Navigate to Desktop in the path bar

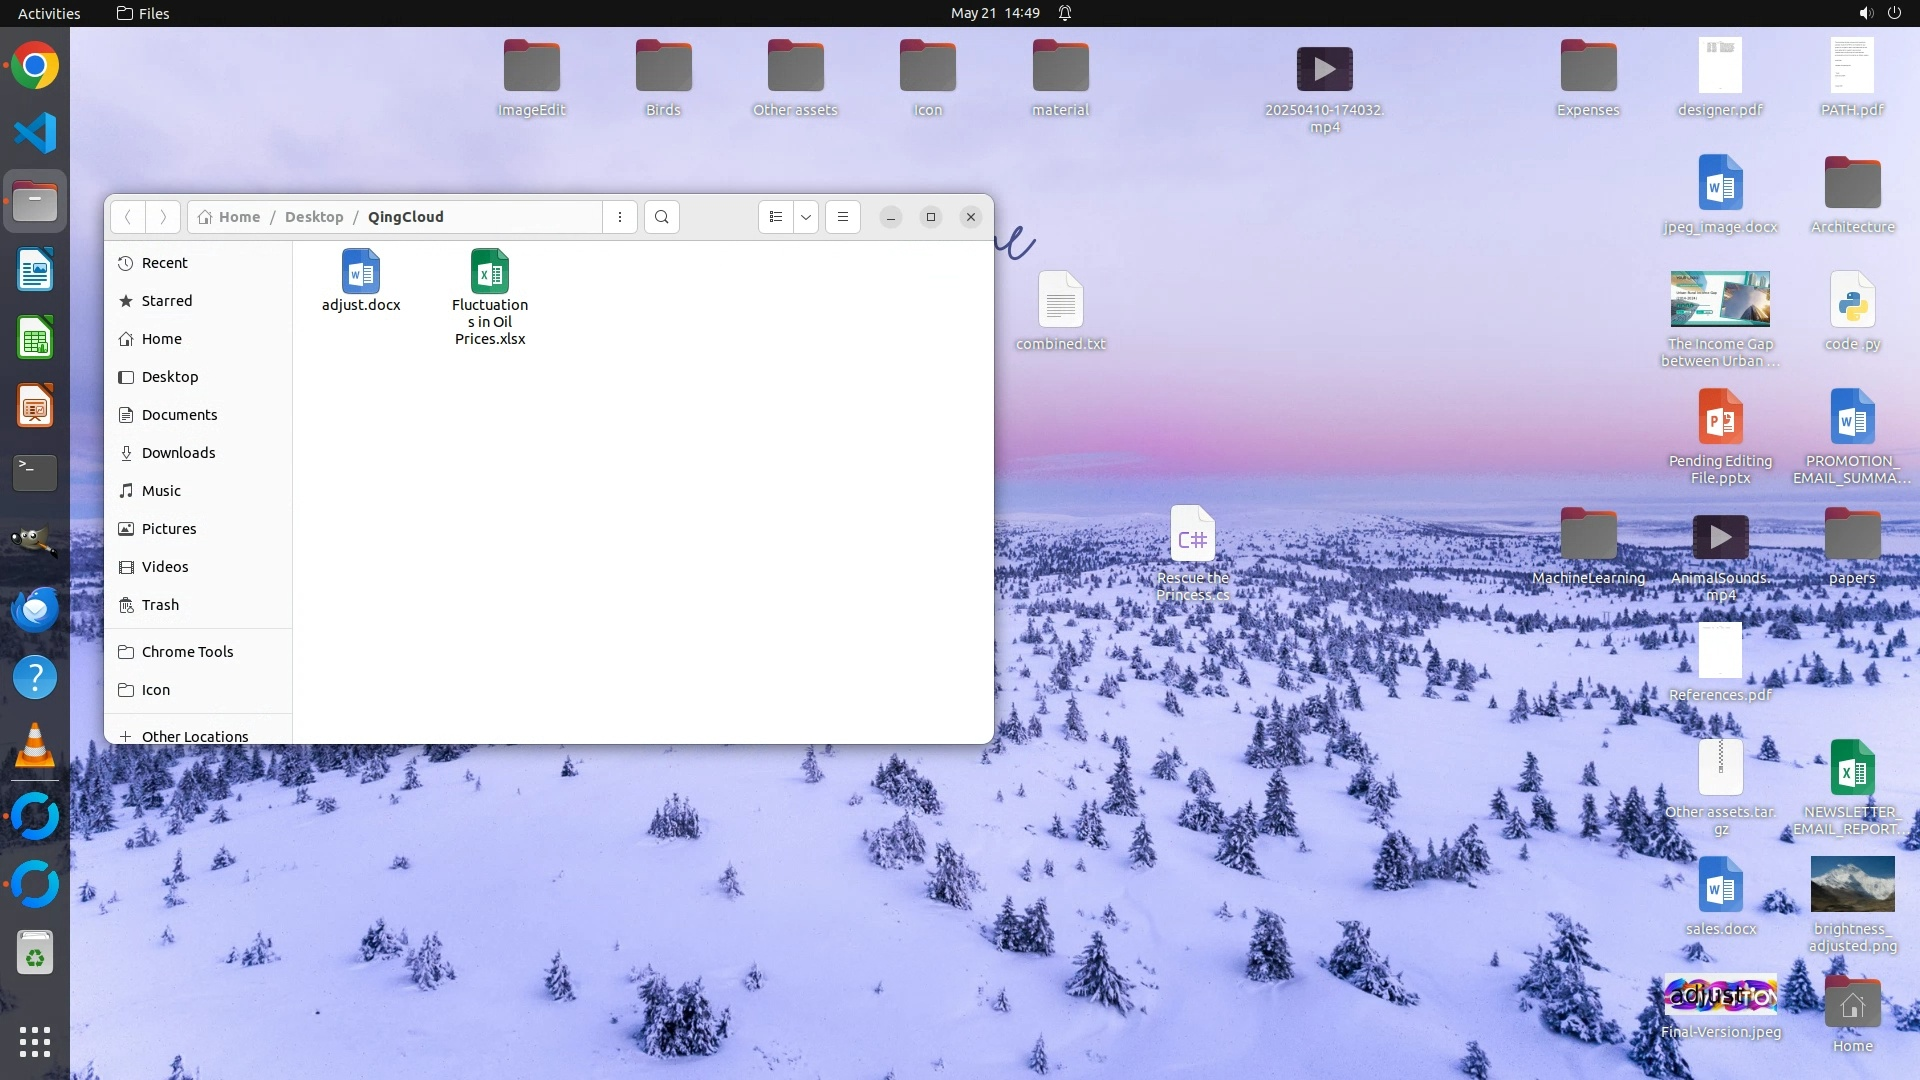314,217
